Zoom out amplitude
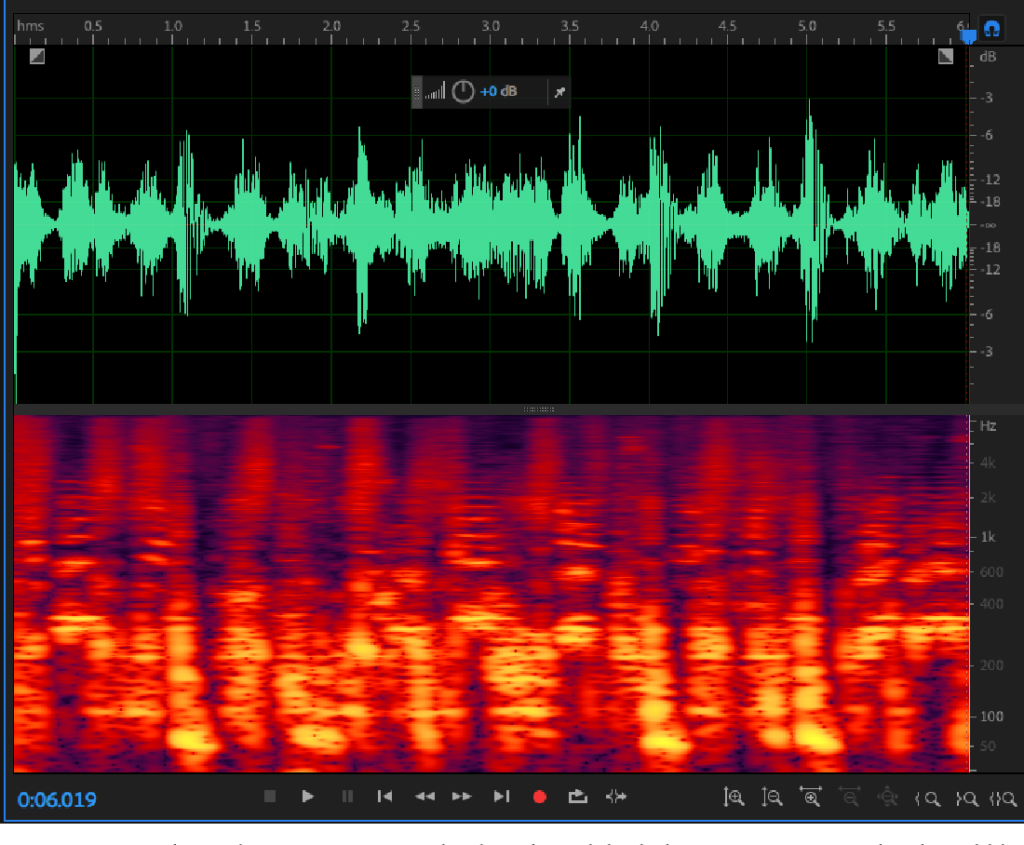 click(771, 797)
